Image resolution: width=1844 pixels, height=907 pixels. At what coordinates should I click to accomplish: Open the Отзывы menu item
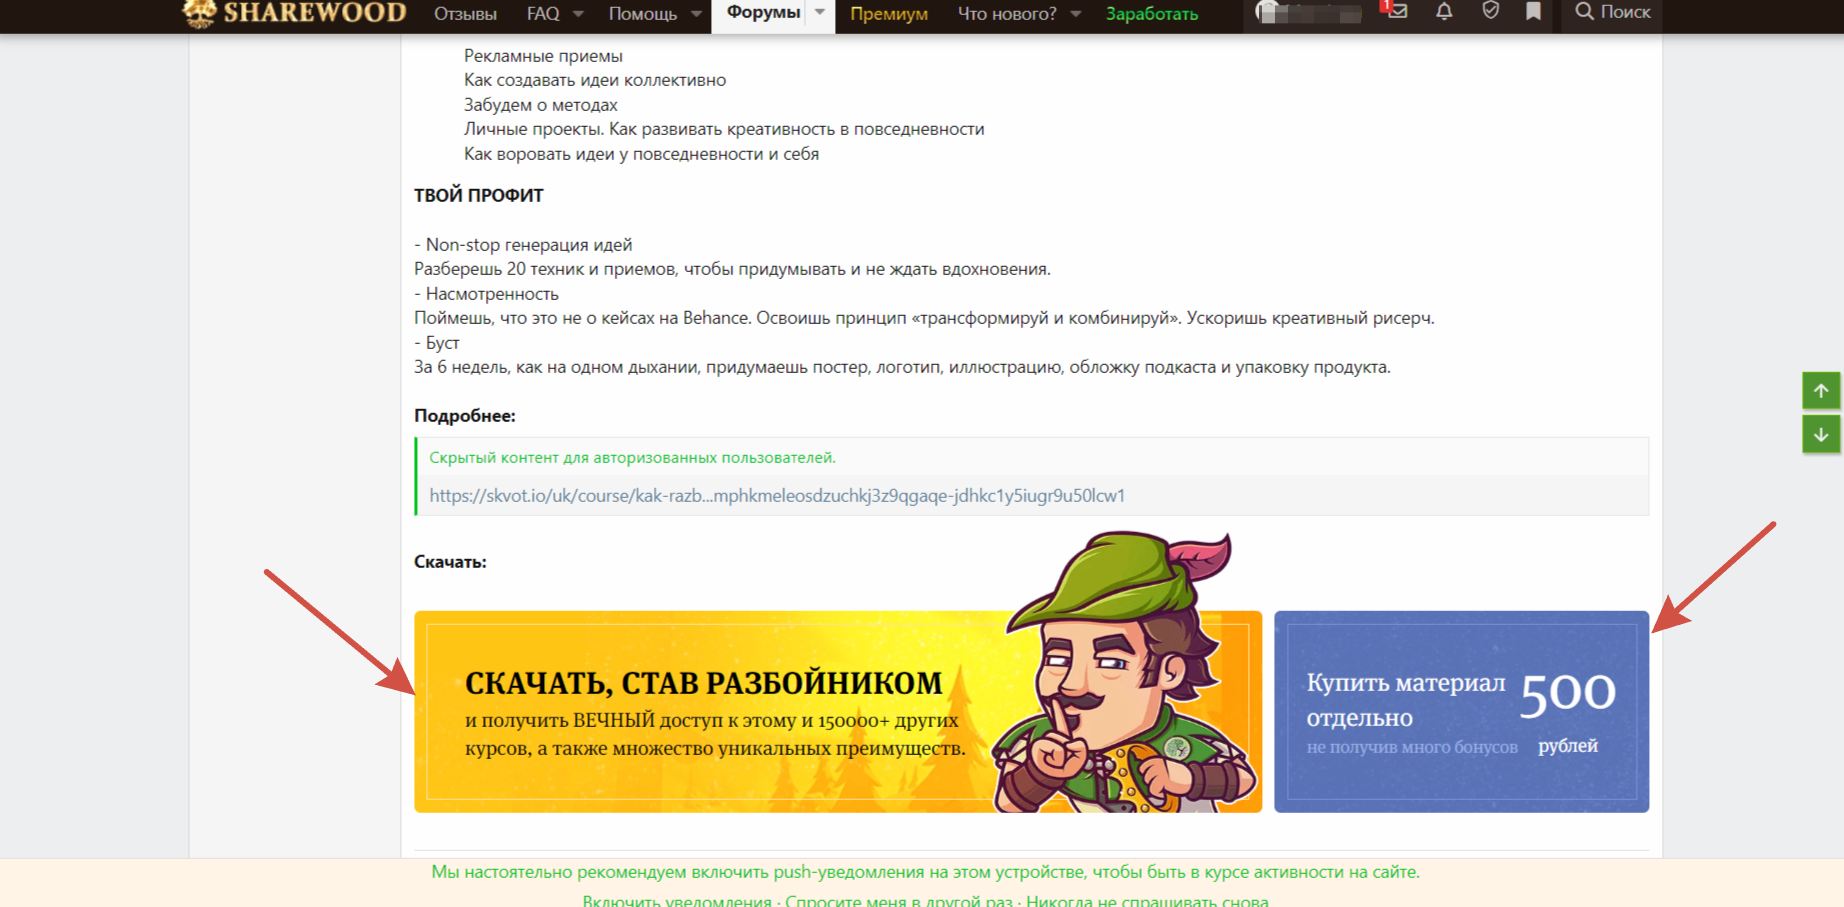point(465,14)
